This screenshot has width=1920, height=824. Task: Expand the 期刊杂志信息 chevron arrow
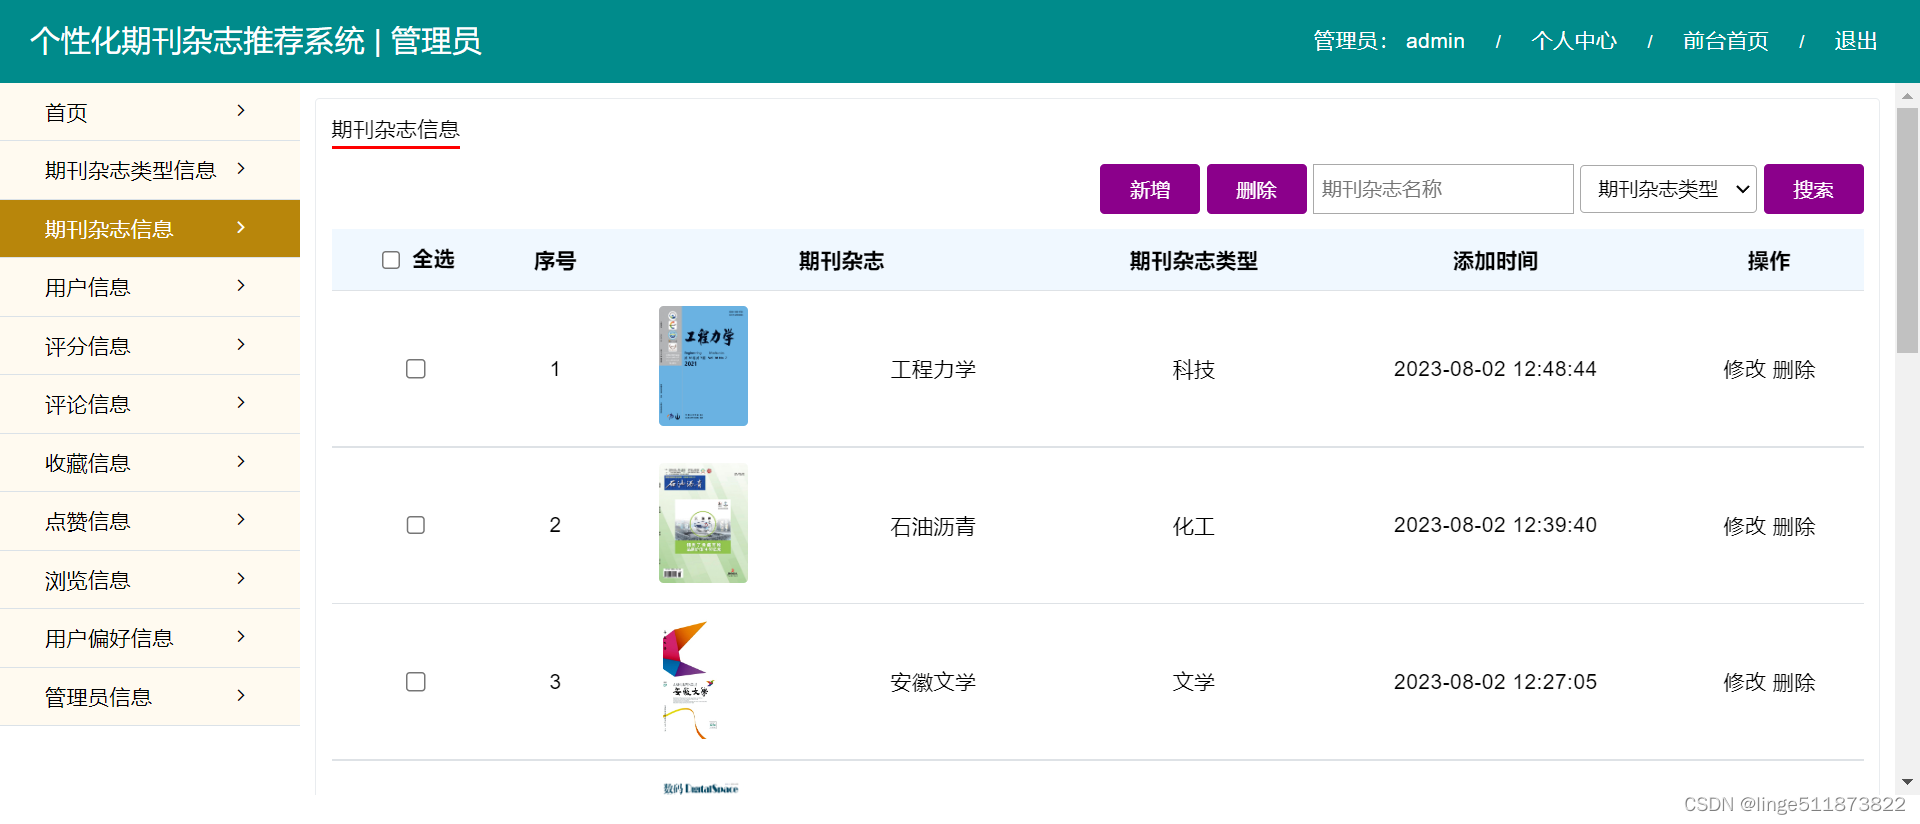[x=241, y=228]
